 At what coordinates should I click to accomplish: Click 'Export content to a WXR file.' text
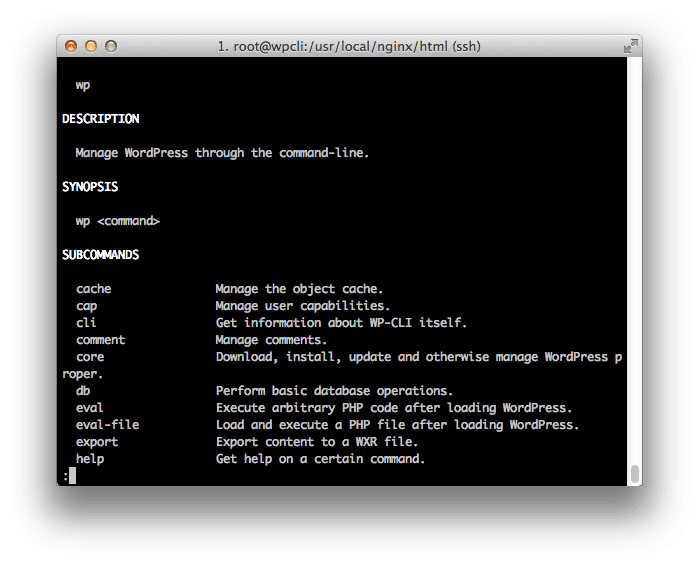click(317, 442)
